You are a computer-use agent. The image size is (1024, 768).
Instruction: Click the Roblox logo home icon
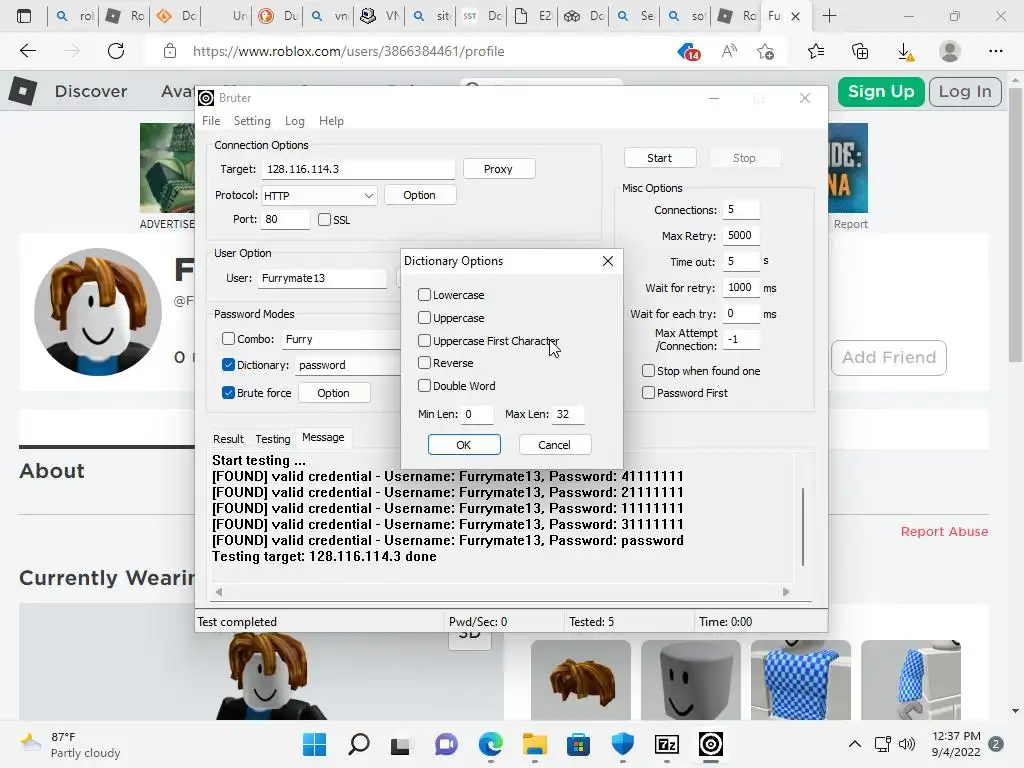23,91
